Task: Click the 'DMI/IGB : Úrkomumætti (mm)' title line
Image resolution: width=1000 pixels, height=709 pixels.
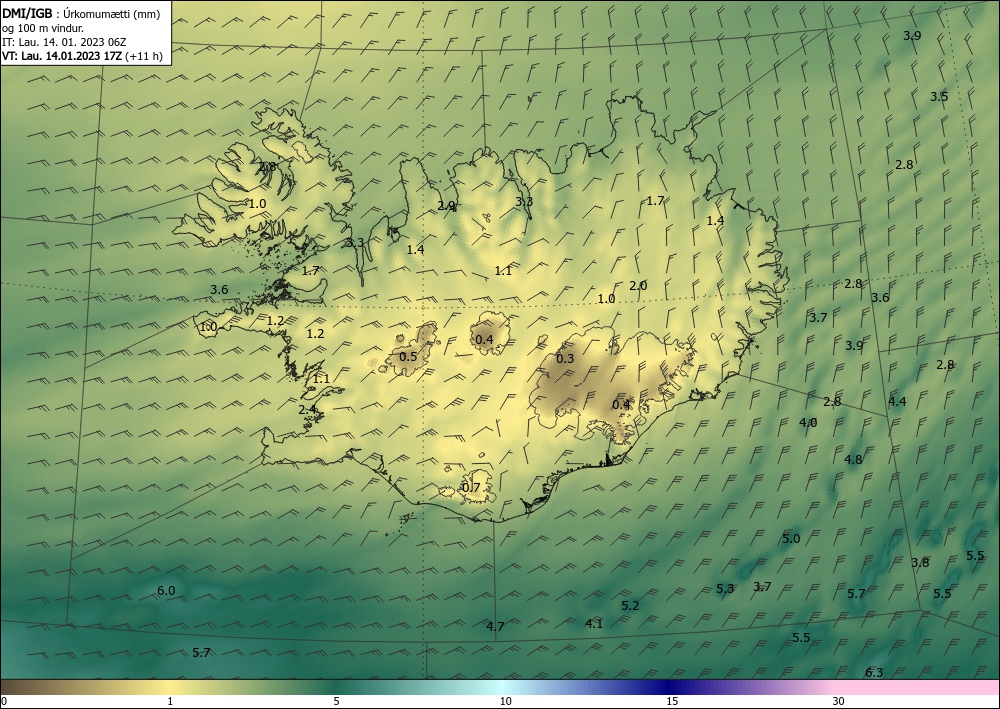Action: 81,14
